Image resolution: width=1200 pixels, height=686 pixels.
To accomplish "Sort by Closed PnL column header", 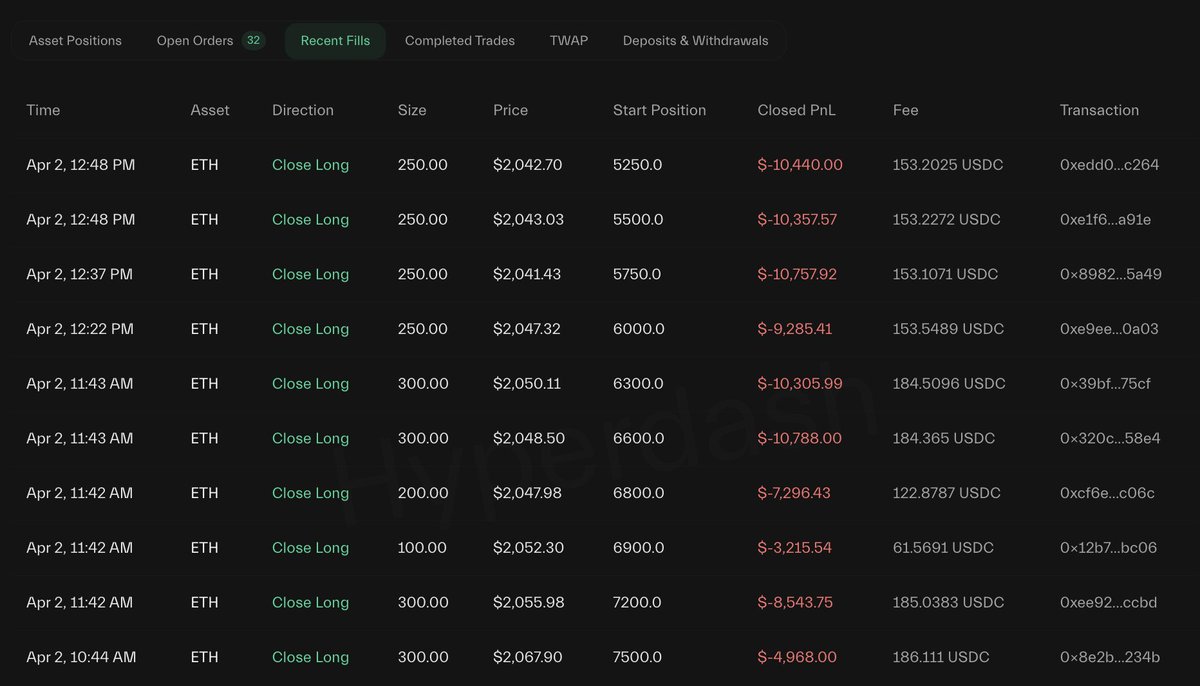I will pyautogui.click(x=796, y=110).
